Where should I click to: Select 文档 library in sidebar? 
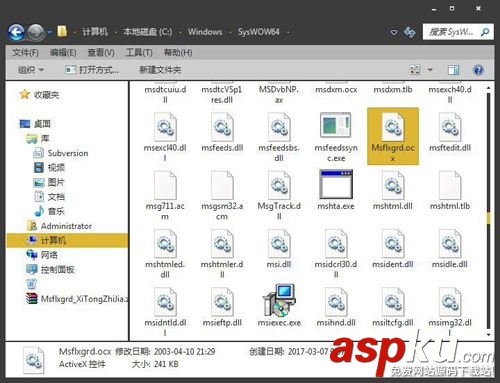point(49,197)
